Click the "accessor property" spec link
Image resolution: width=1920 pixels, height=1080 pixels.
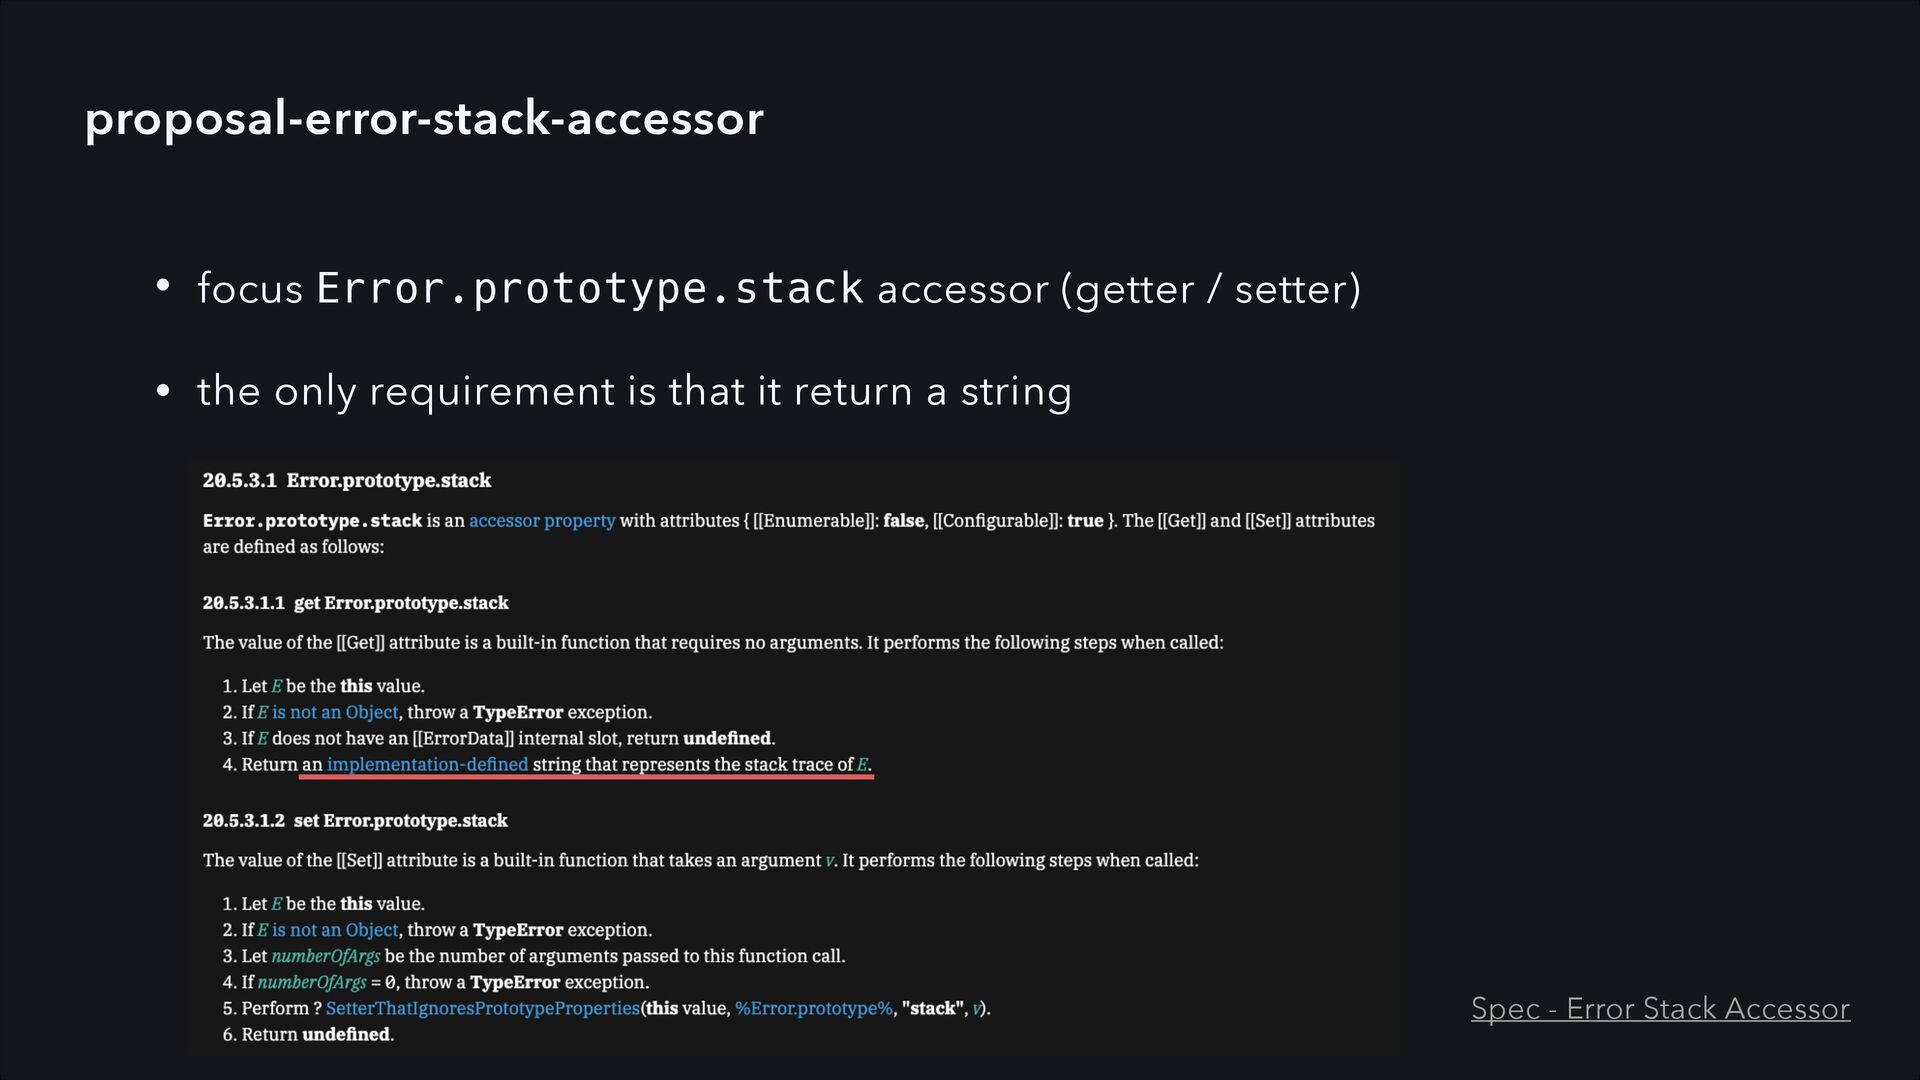[542, 521]
